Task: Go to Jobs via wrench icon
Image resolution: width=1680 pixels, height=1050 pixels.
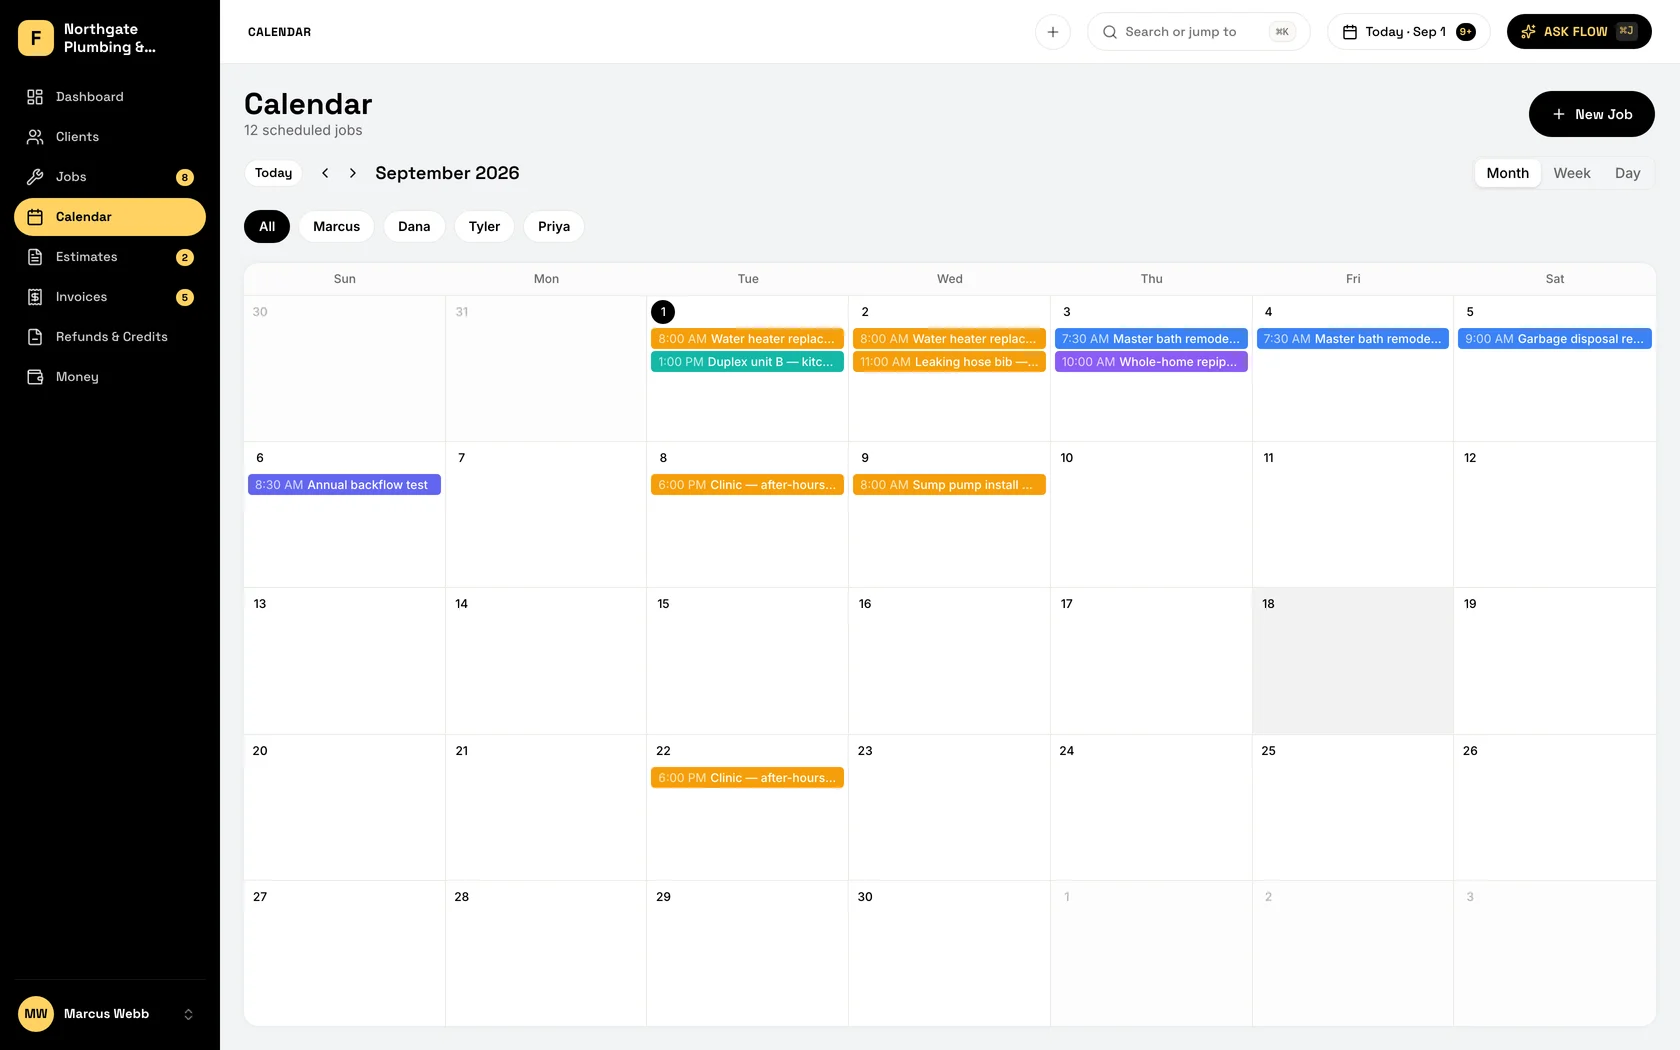Action: [x=35, y=177]
